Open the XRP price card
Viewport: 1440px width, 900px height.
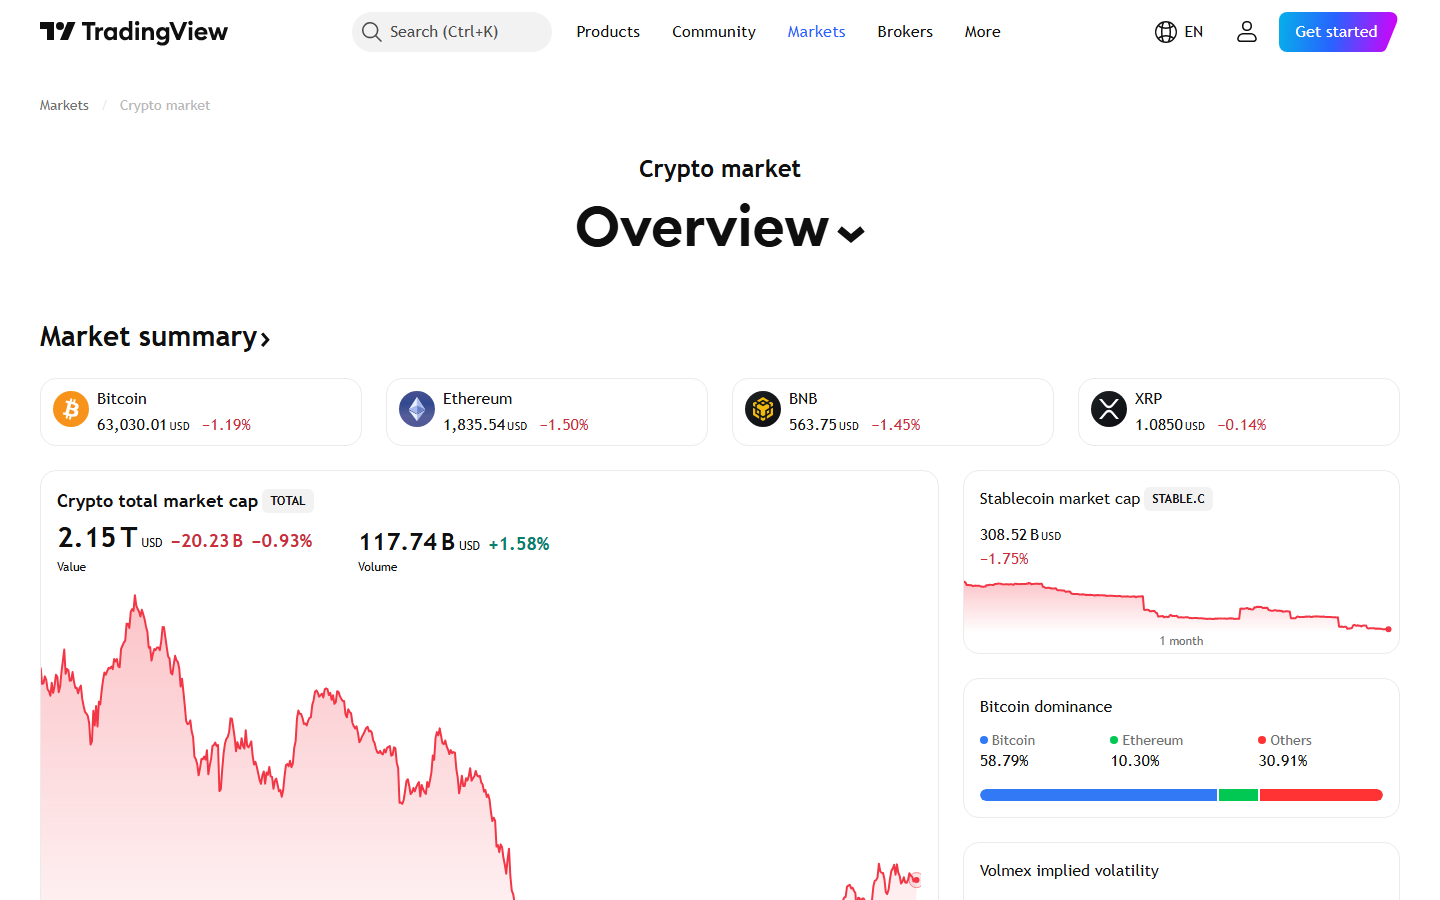pos(1239,412)
